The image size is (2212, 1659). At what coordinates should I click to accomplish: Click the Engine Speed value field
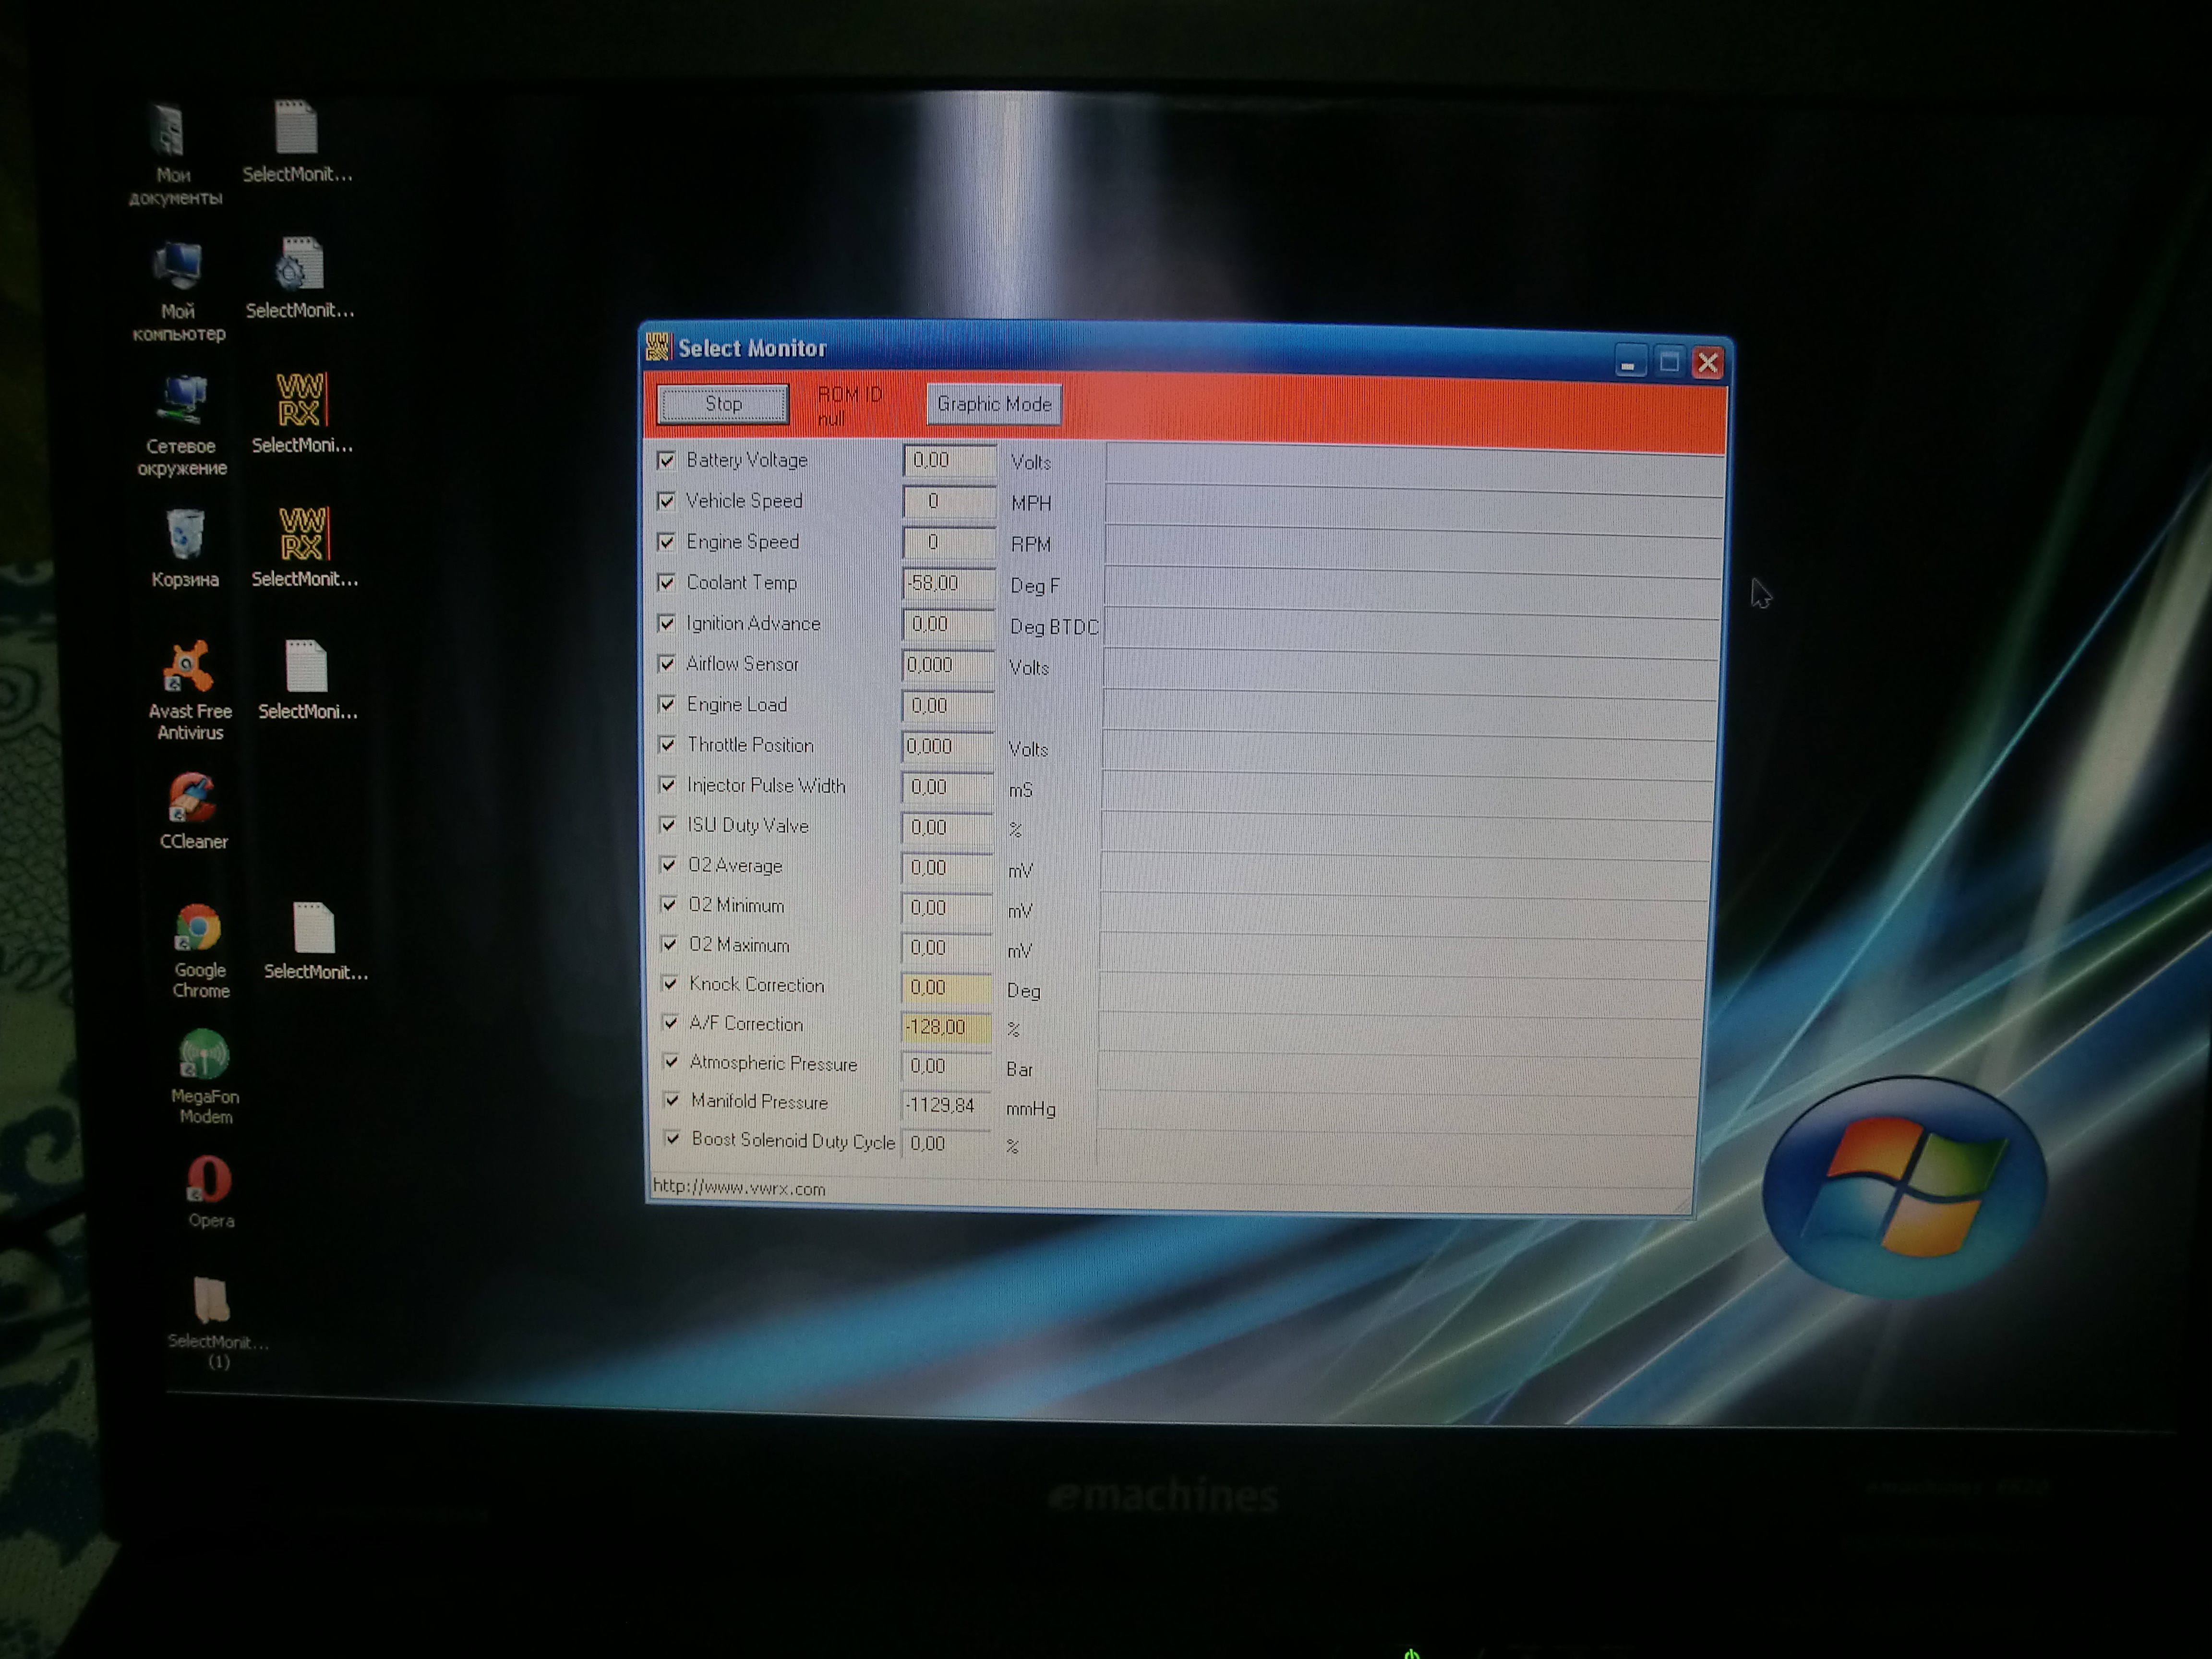[x=948, y=542]
